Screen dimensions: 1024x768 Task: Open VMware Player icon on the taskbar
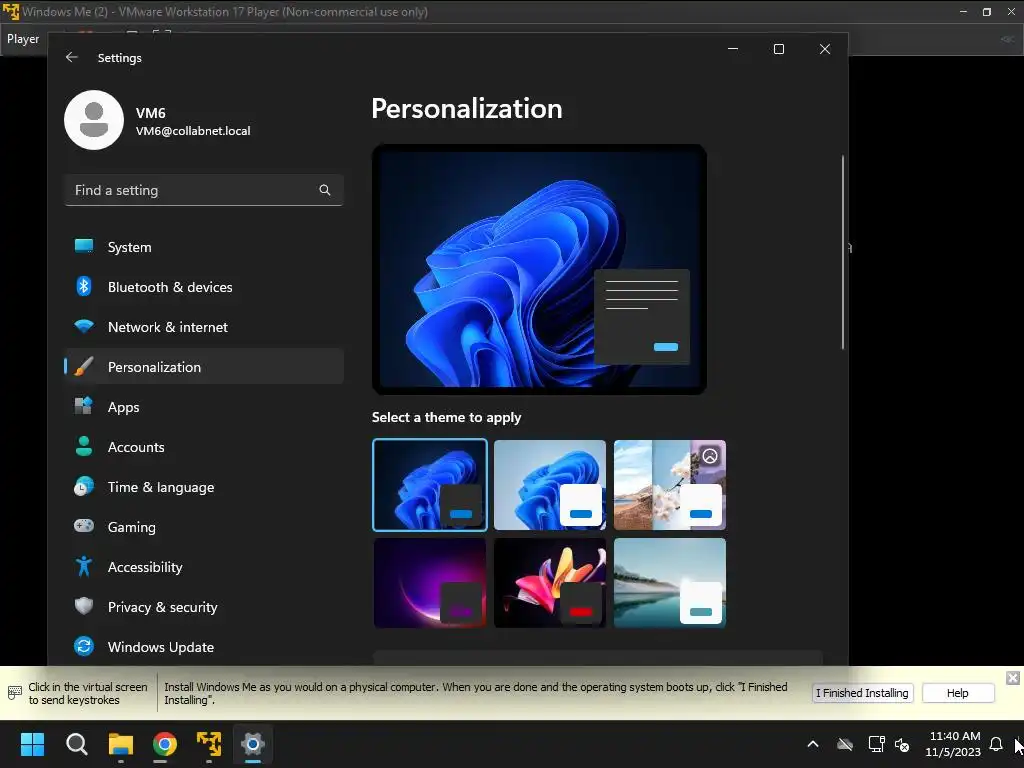209,744
